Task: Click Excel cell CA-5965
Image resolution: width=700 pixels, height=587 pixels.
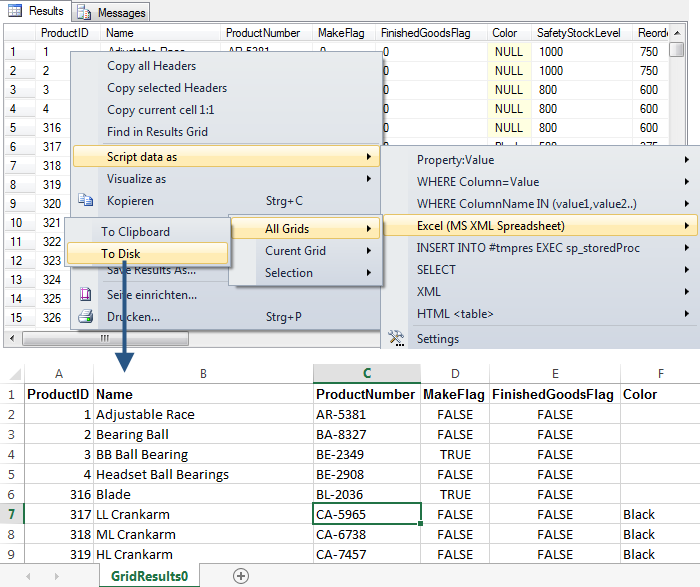Action: point(367,514)
